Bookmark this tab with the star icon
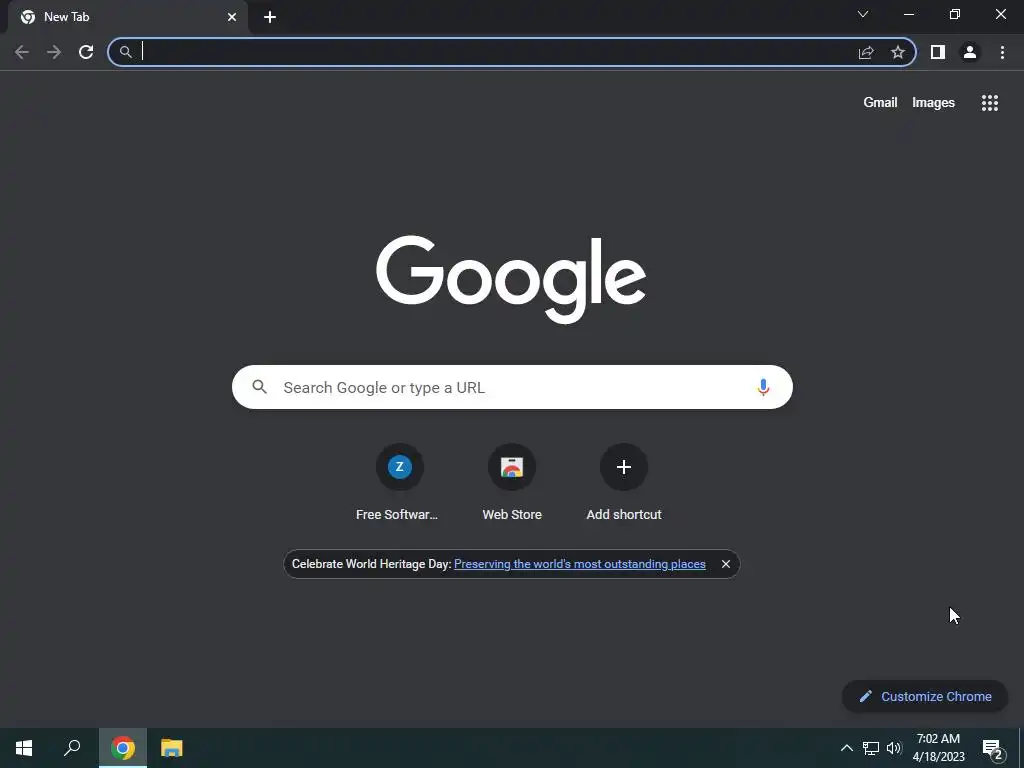This screenshot has width=1024, height=768. tap(898, 52)
